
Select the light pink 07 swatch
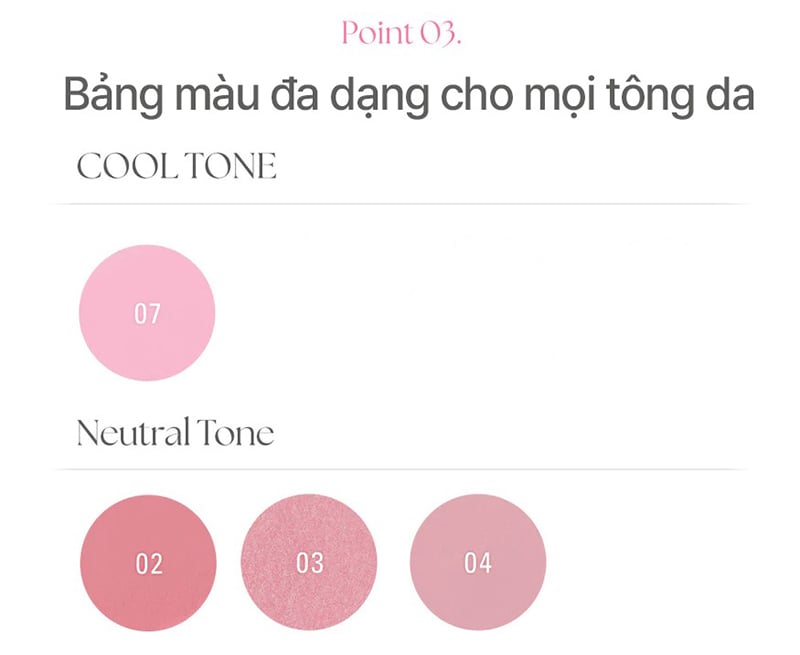point(147,313)
